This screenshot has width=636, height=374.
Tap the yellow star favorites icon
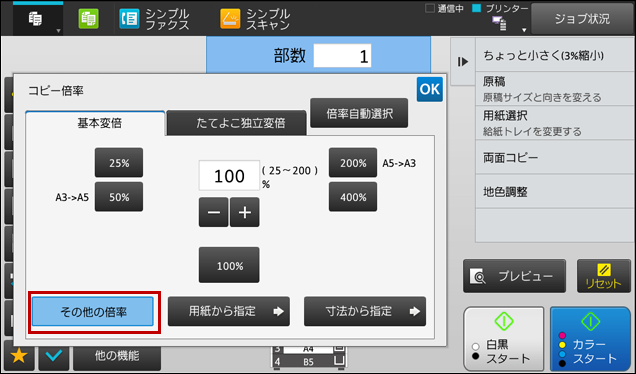pos(19,356)
